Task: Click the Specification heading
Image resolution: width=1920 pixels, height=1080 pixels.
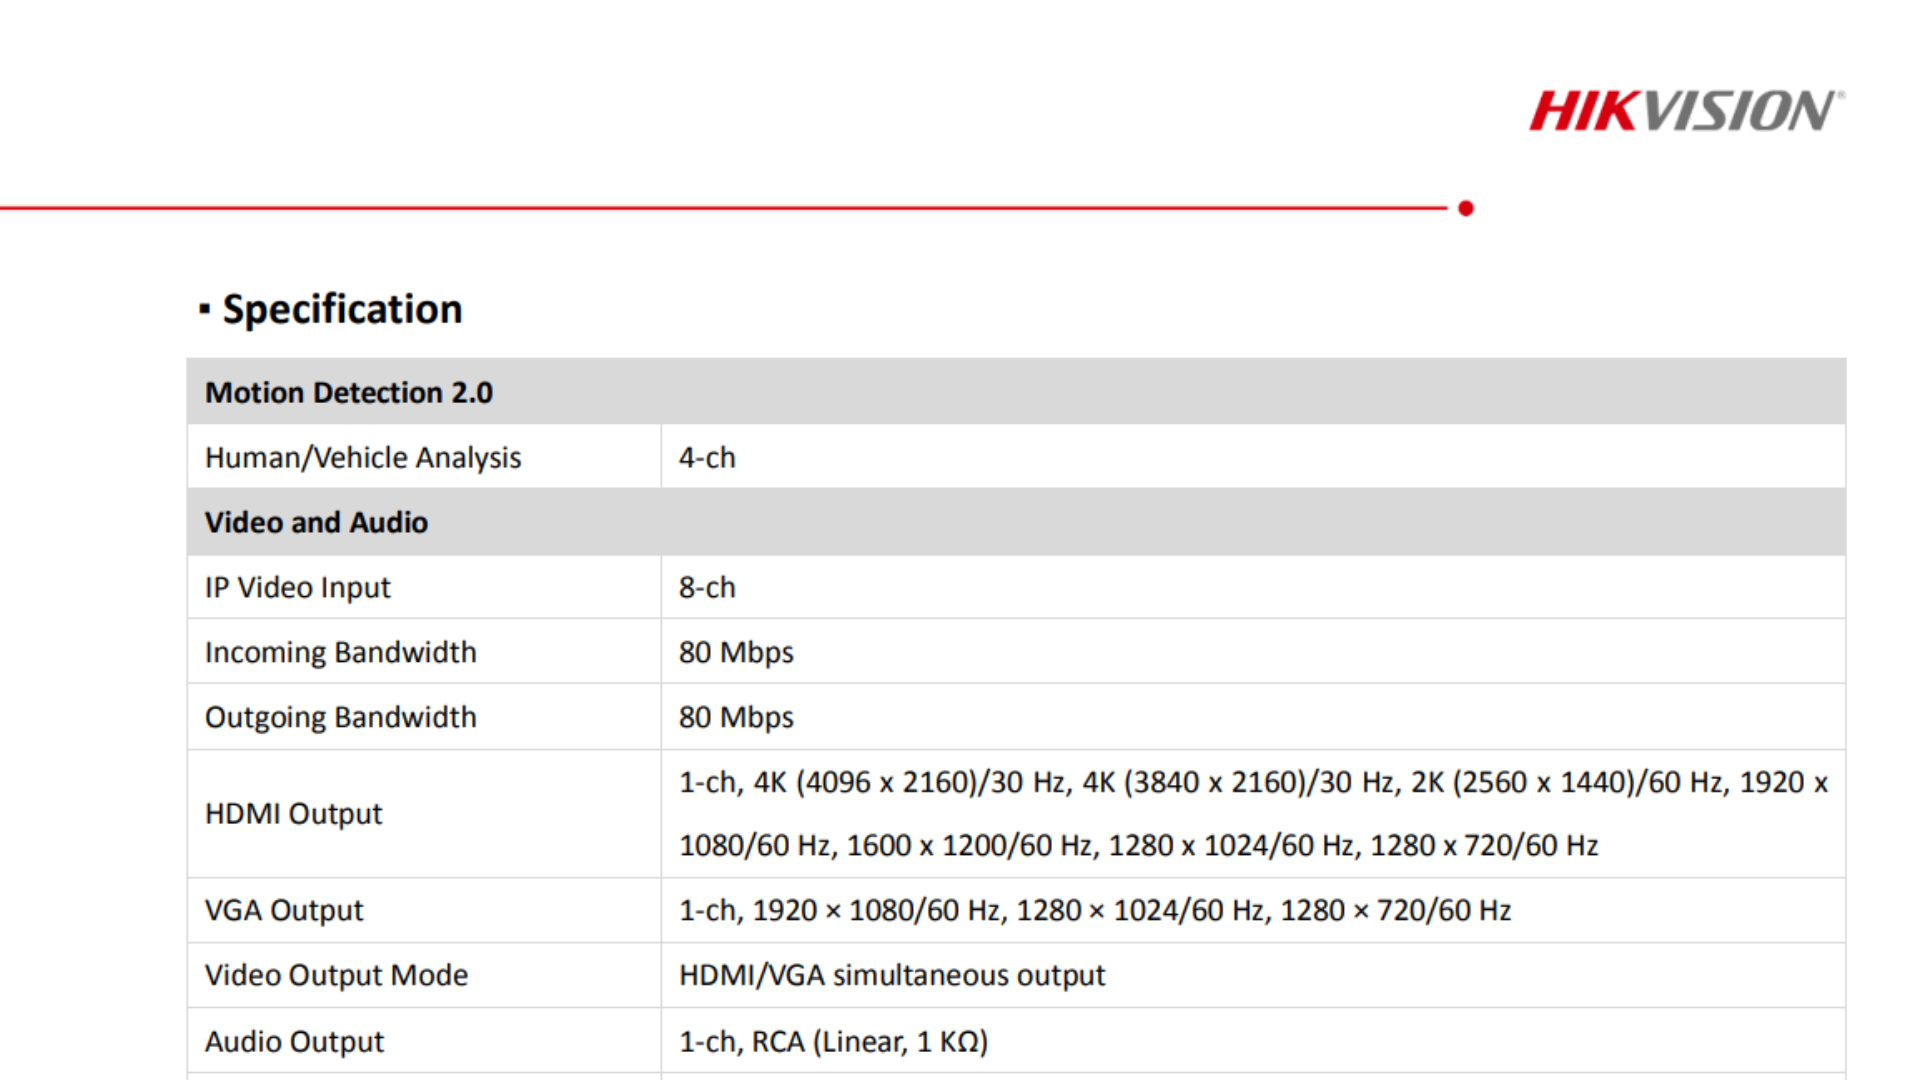Action: click(342, 309)
